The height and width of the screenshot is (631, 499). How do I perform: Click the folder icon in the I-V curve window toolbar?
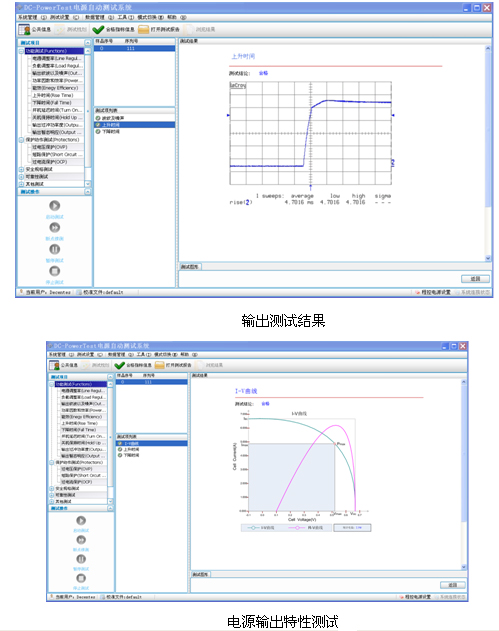pyautogui.click(x=159, y=365)
